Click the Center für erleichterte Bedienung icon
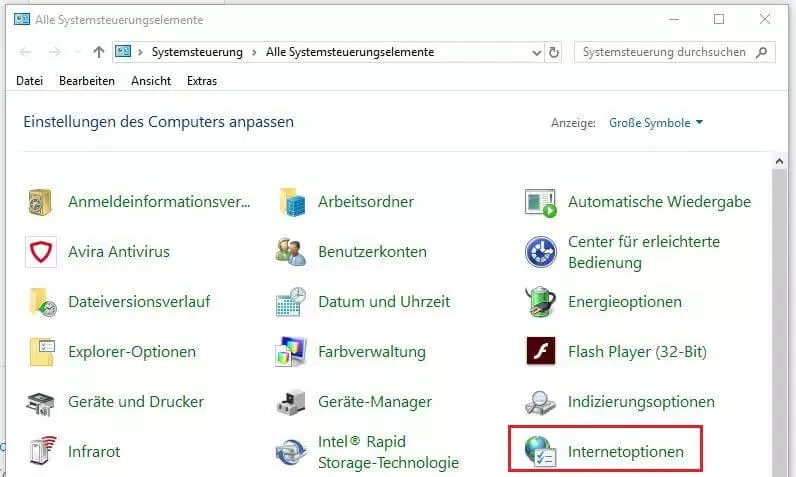 [x=541, y=252]
